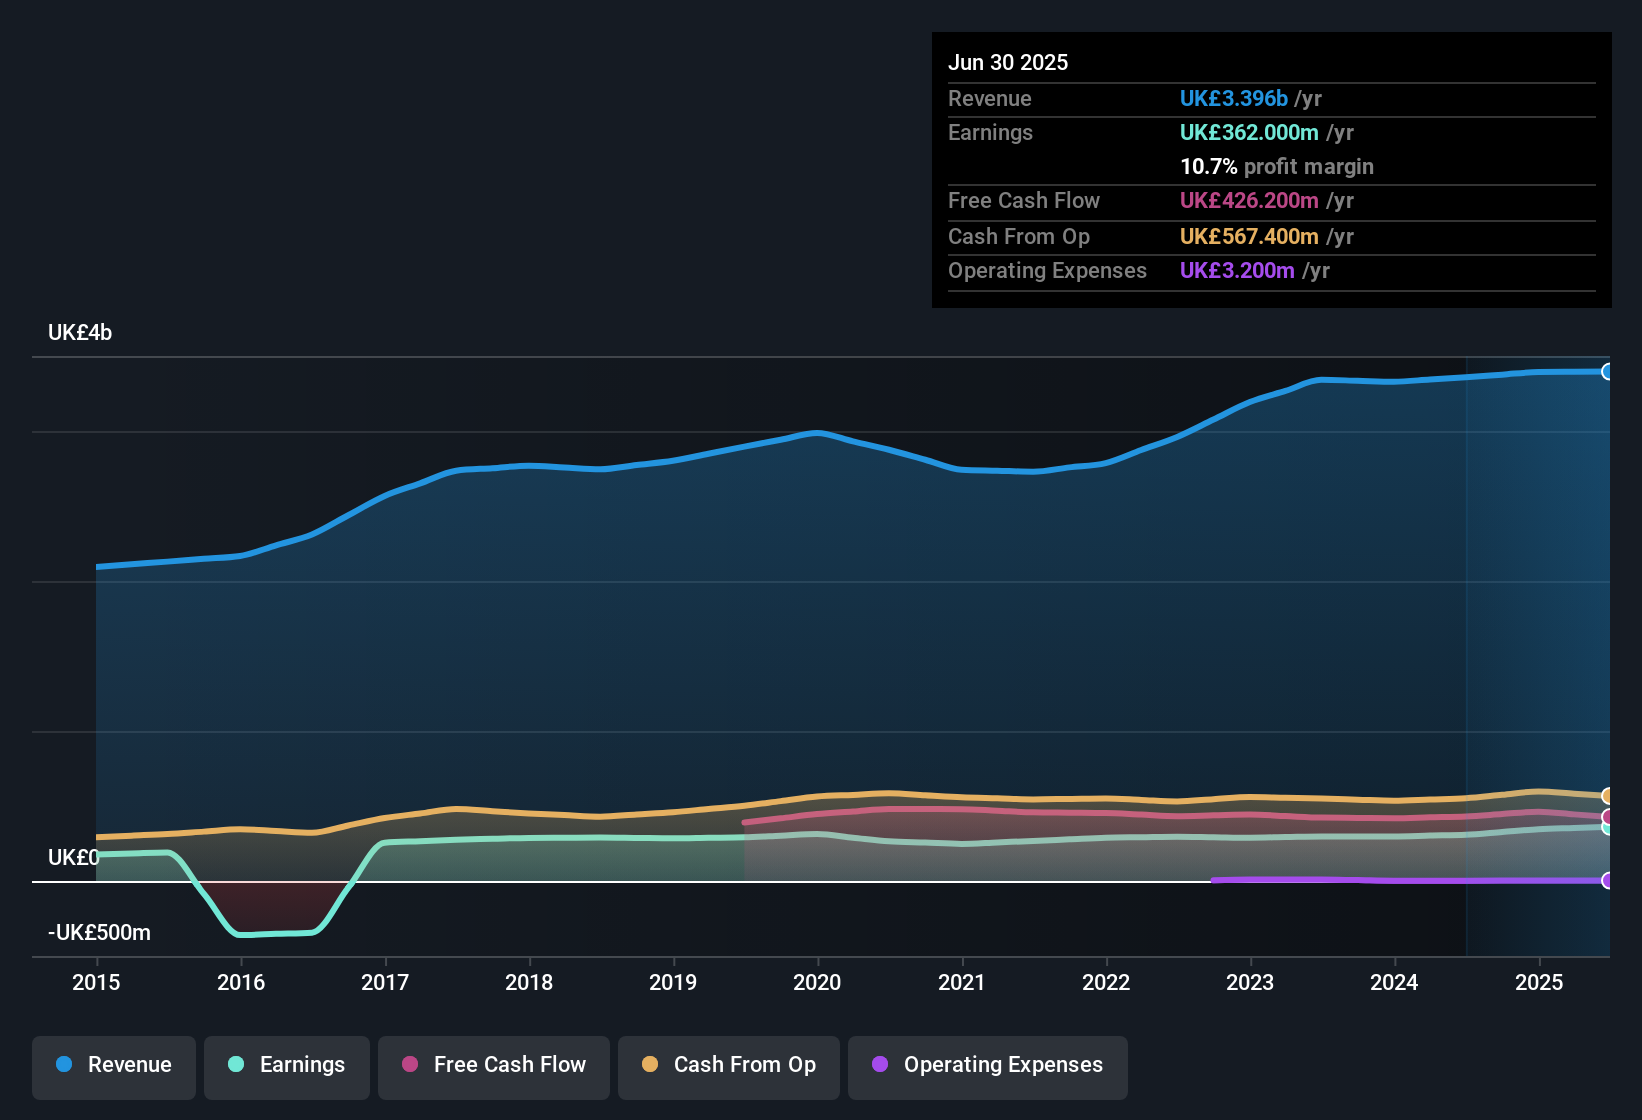Image resolution: width=1642 pixels, height=1120 pixels.
Task: Click the Jun 30 2025 tooltip header
Action: pyautogui.click(x=1008, y=63)
